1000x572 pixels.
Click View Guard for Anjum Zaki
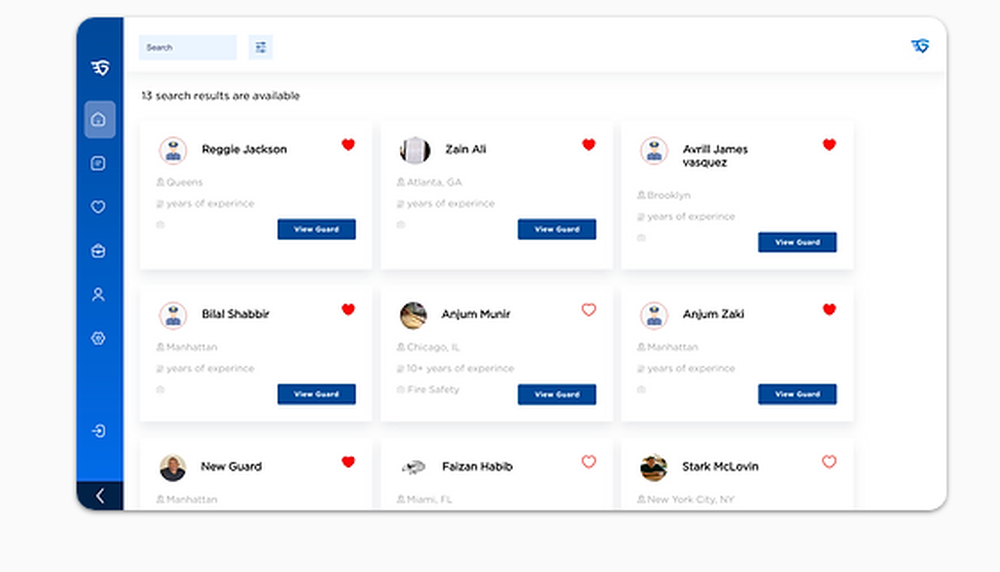[x=797, y=394]
